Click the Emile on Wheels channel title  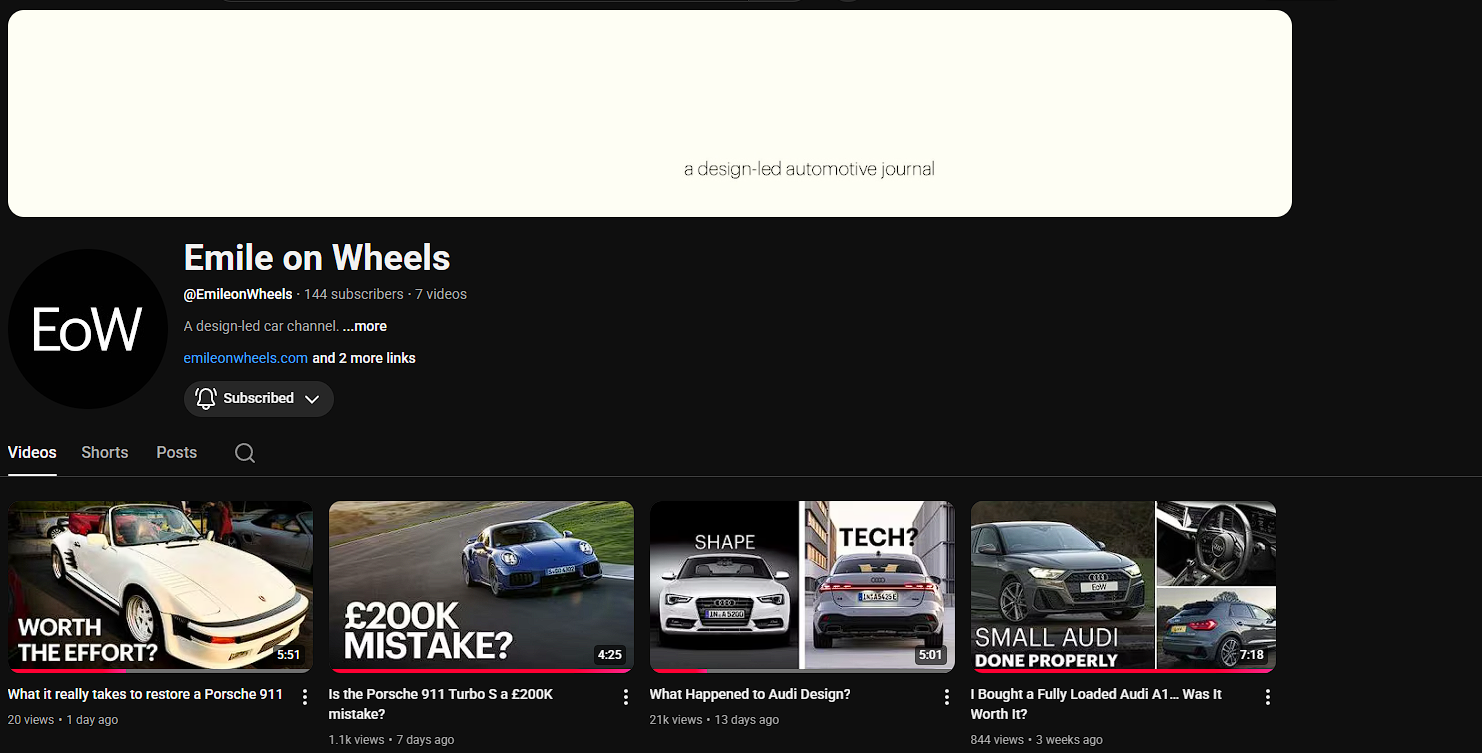tap(317, 258)
